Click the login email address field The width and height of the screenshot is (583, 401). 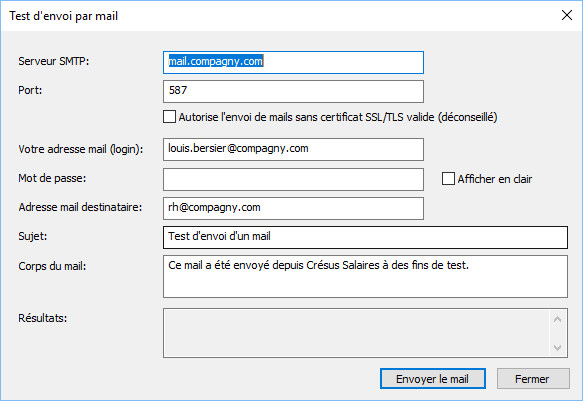coord(293,149)
